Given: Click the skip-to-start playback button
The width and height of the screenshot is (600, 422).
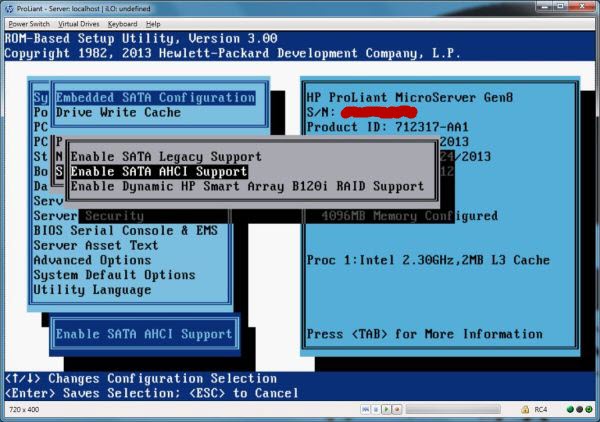Looking at the screenshot, I should tap(365, 409).
